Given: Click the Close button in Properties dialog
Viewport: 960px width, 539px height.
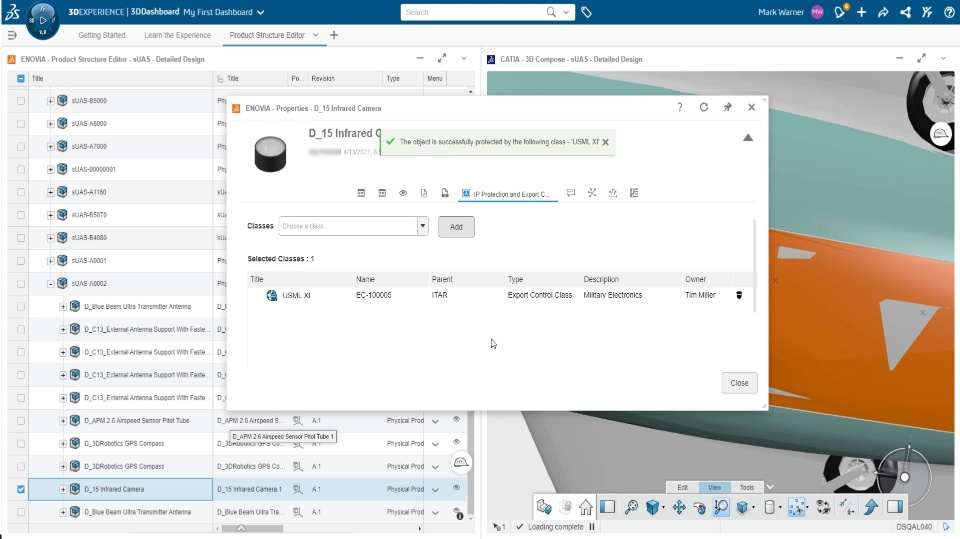Looking at the screenshot, I should click(x=739, y=383).
